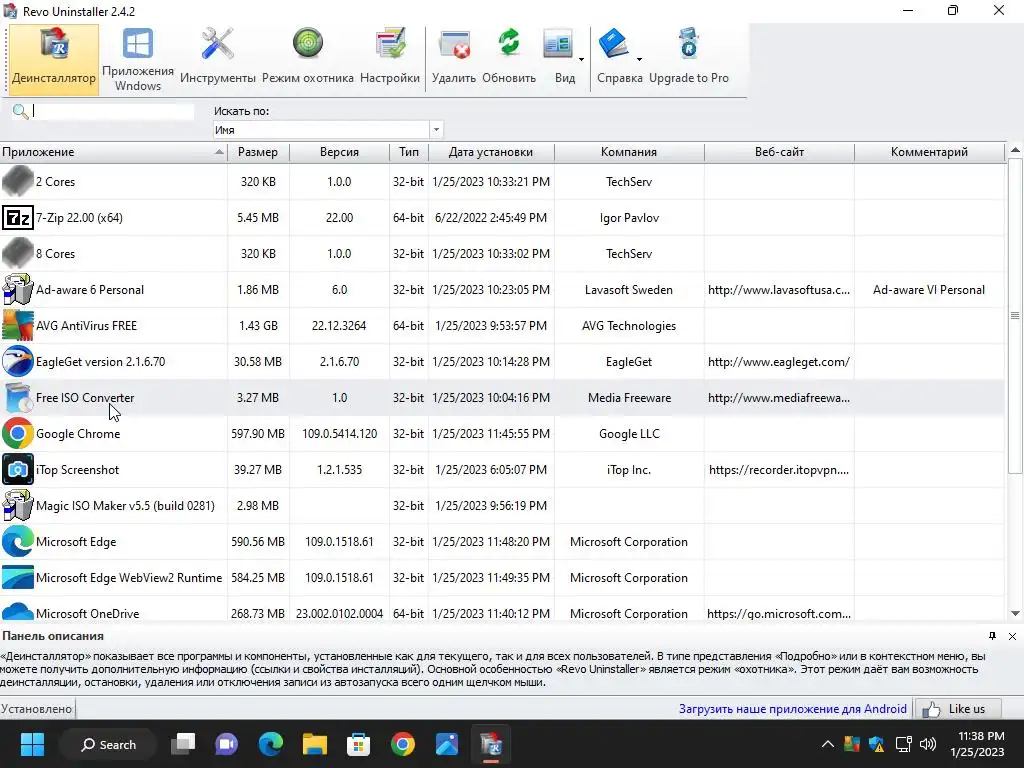Click list scrollbar up arrow
1024x768 pixels.
point(1015,150)
